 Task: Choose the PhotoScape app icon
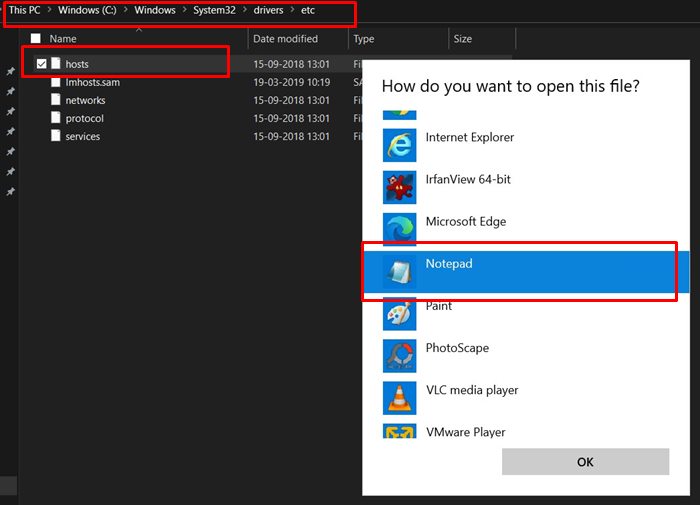[400, 356]
